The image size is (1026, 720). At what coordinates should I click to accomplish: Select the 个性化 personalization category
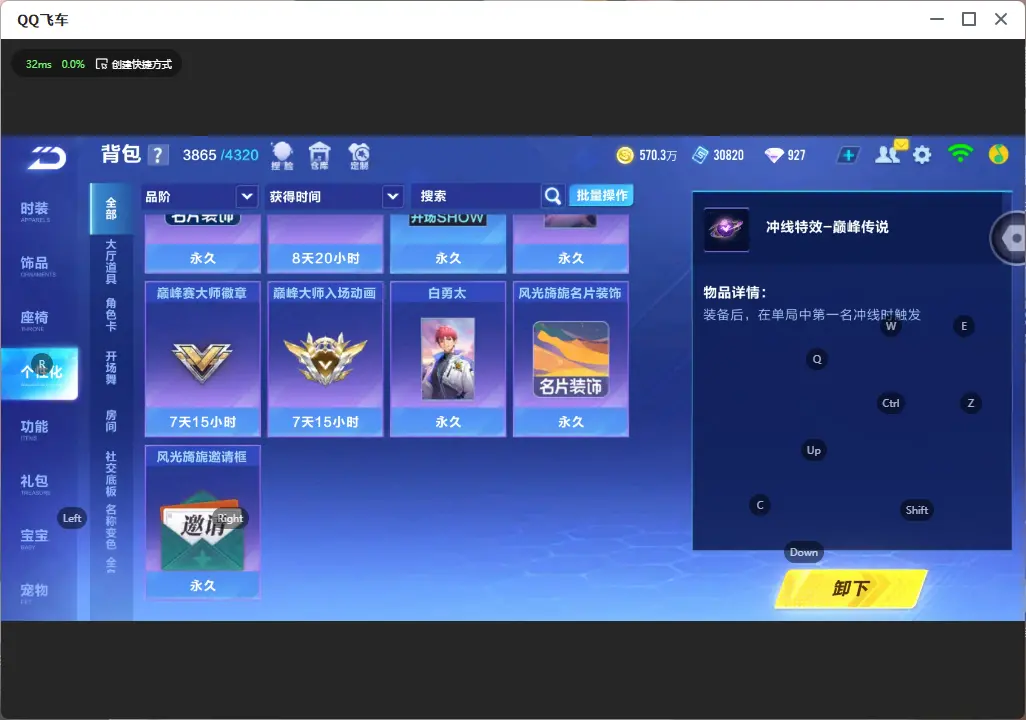(x=39, y=373)
